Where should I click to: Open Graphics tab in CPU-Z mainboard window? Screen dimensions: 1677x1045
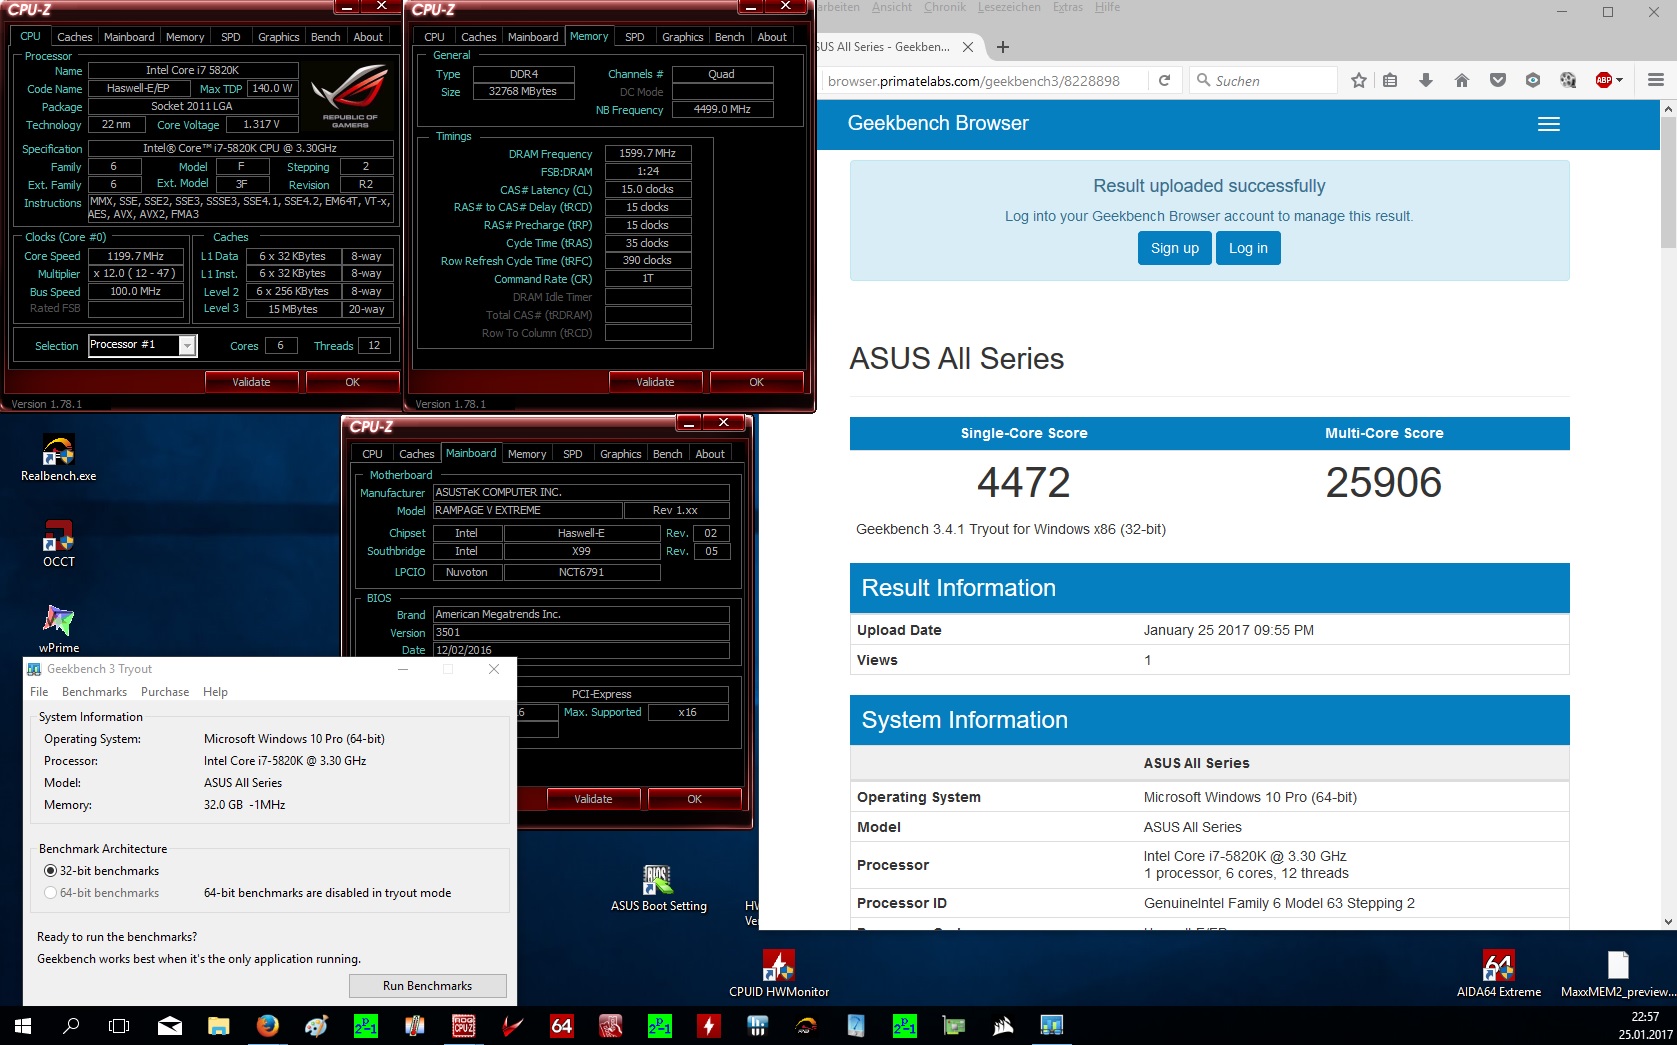(620, 454)
